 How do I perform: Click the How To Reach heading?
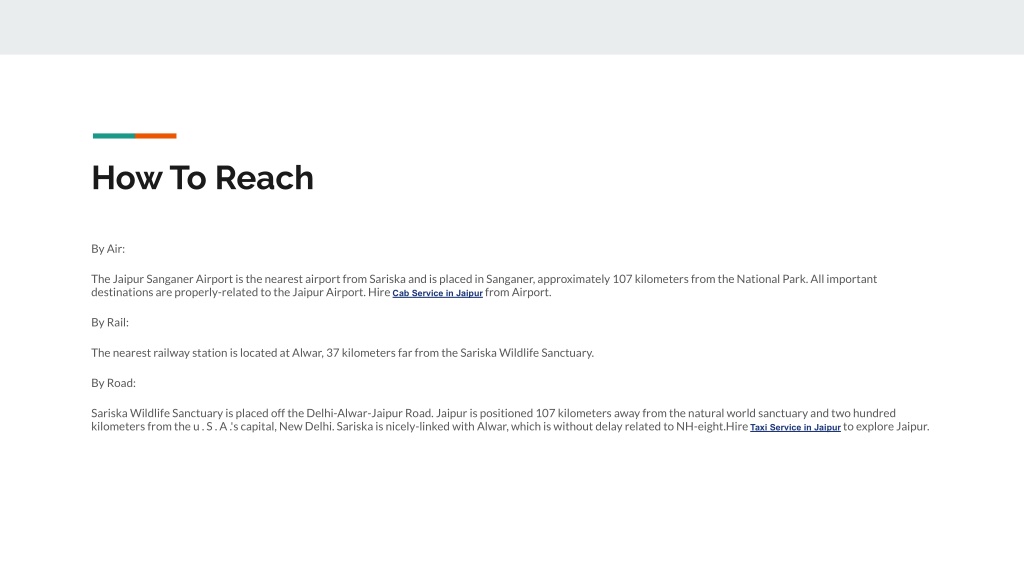202,178
